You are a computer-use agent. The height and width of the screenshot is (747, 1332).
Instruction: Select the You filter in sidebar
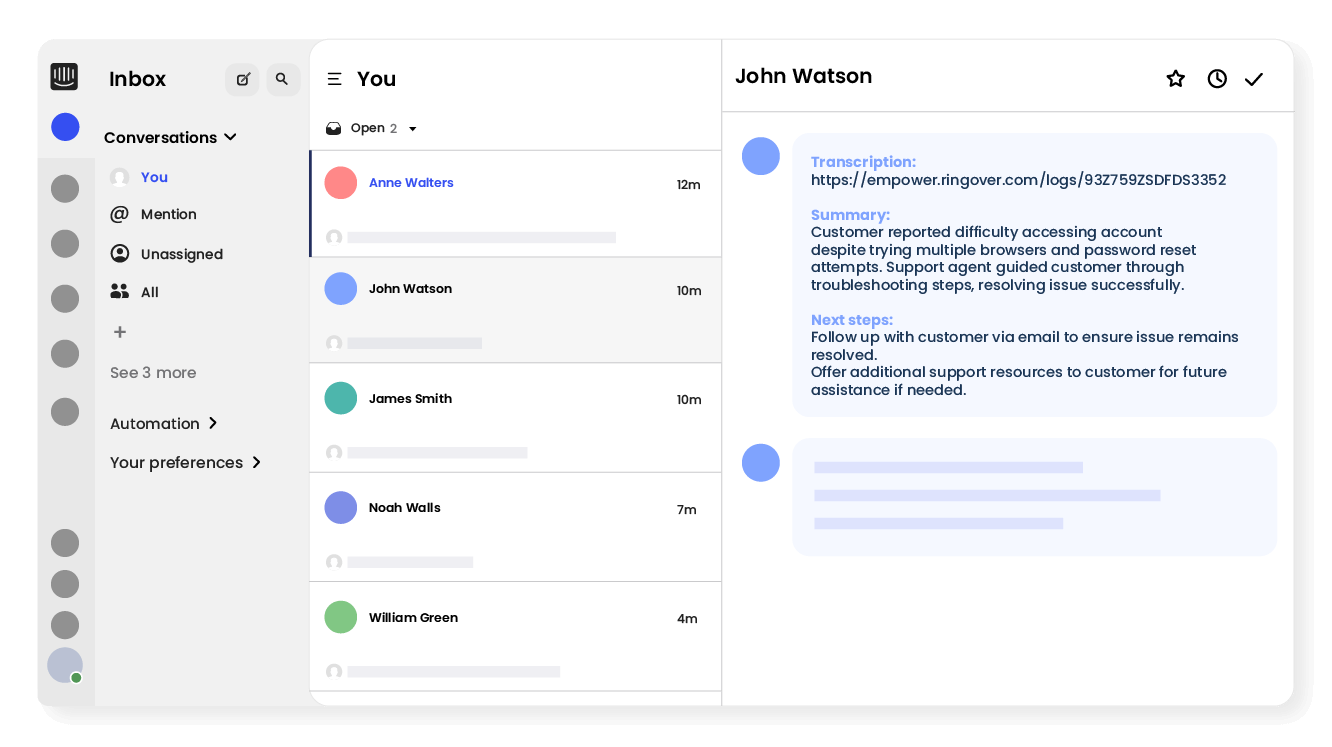pyautogui.click(x=154, y=177)
